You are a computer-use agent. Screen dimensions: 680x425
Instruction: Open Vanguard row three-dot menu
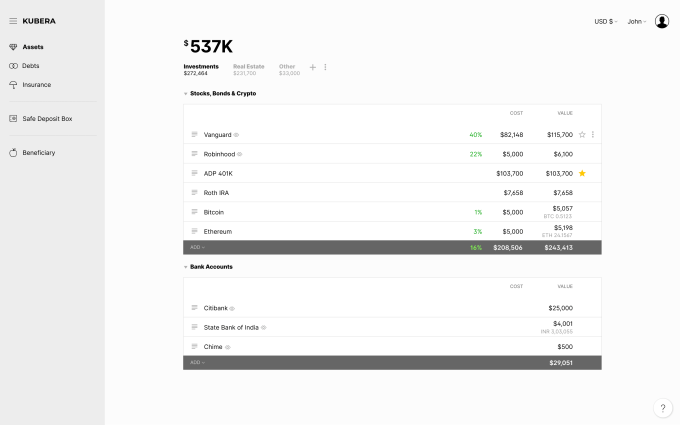pos(593,134)
